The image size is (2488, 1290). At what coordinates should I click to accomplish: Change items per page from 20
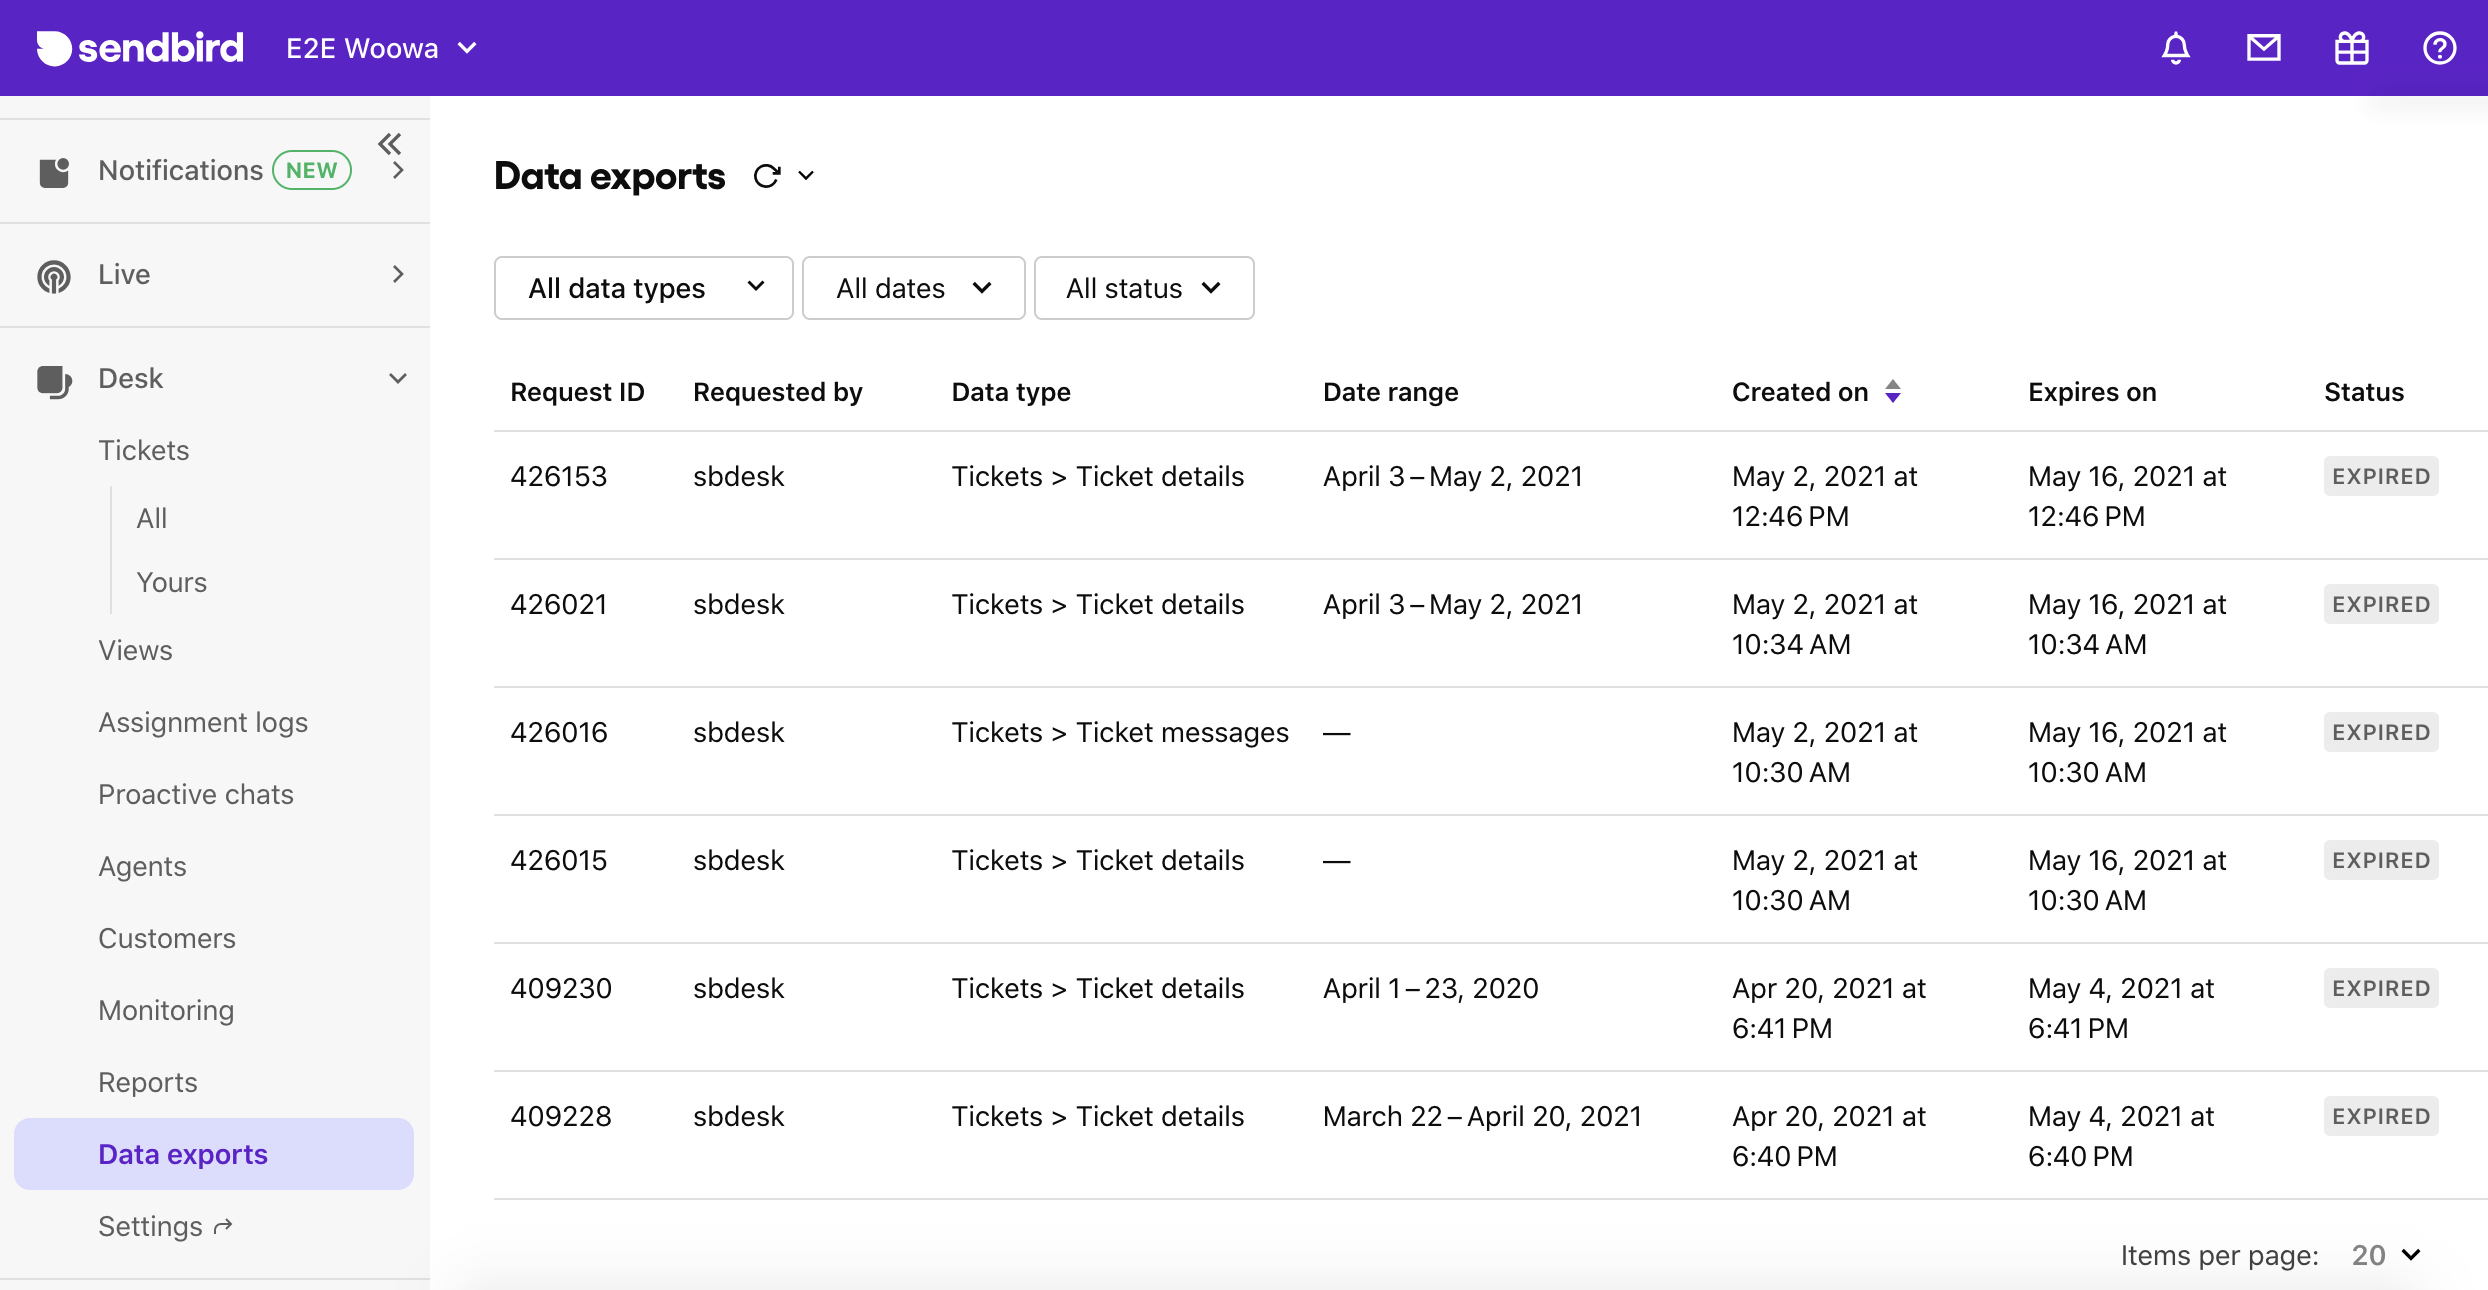2386,1255
